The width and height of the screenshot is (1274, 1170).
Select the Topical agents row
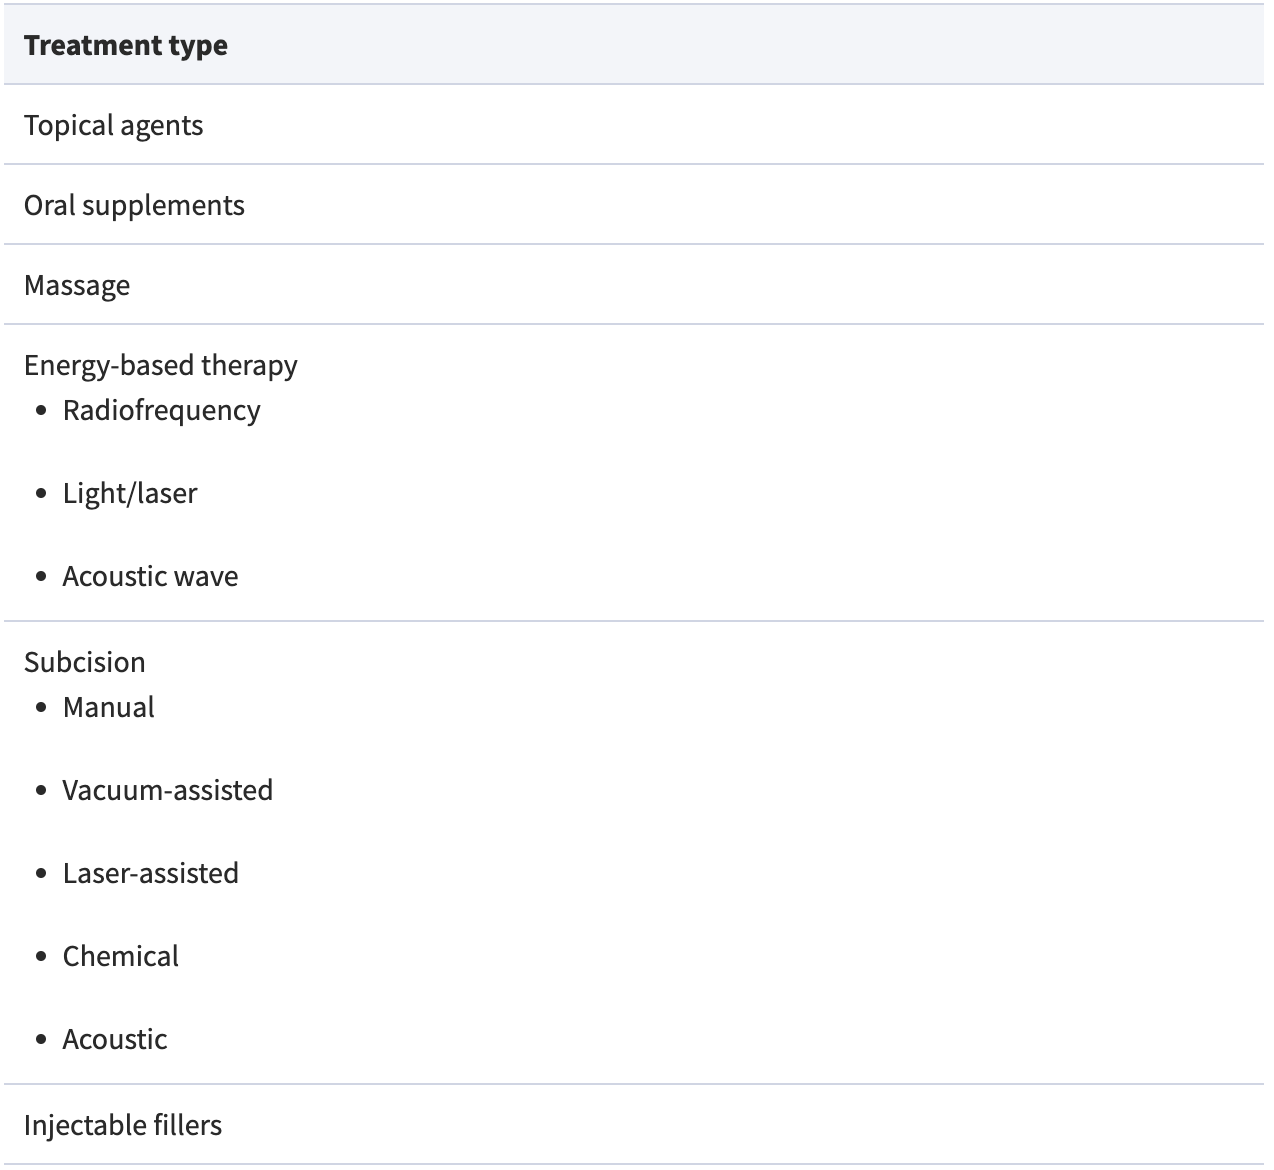(x=114, y=125)
